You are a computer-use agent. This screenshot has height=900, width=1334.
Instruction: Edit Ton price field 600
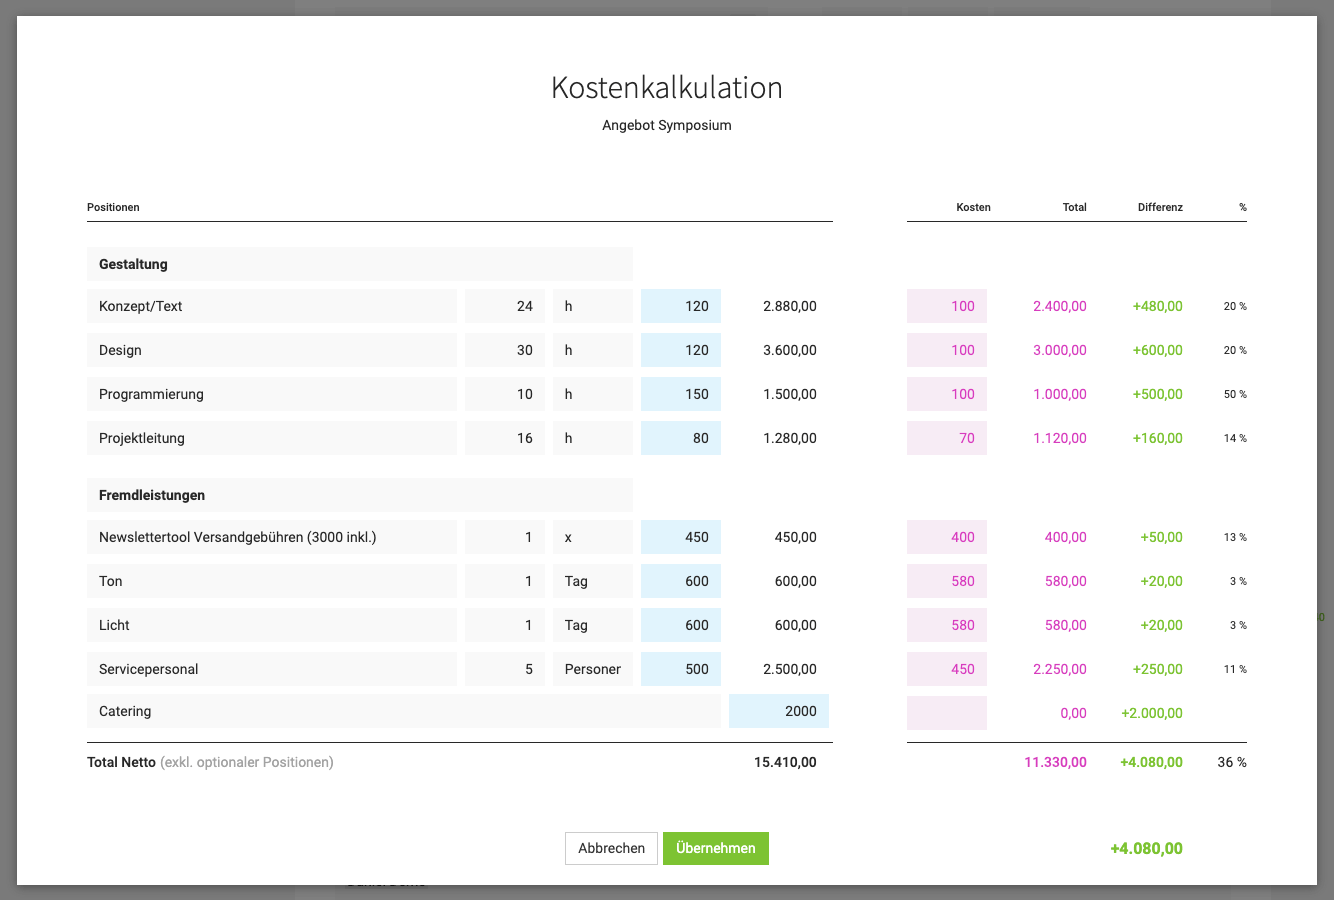click(x=681, y=581)
